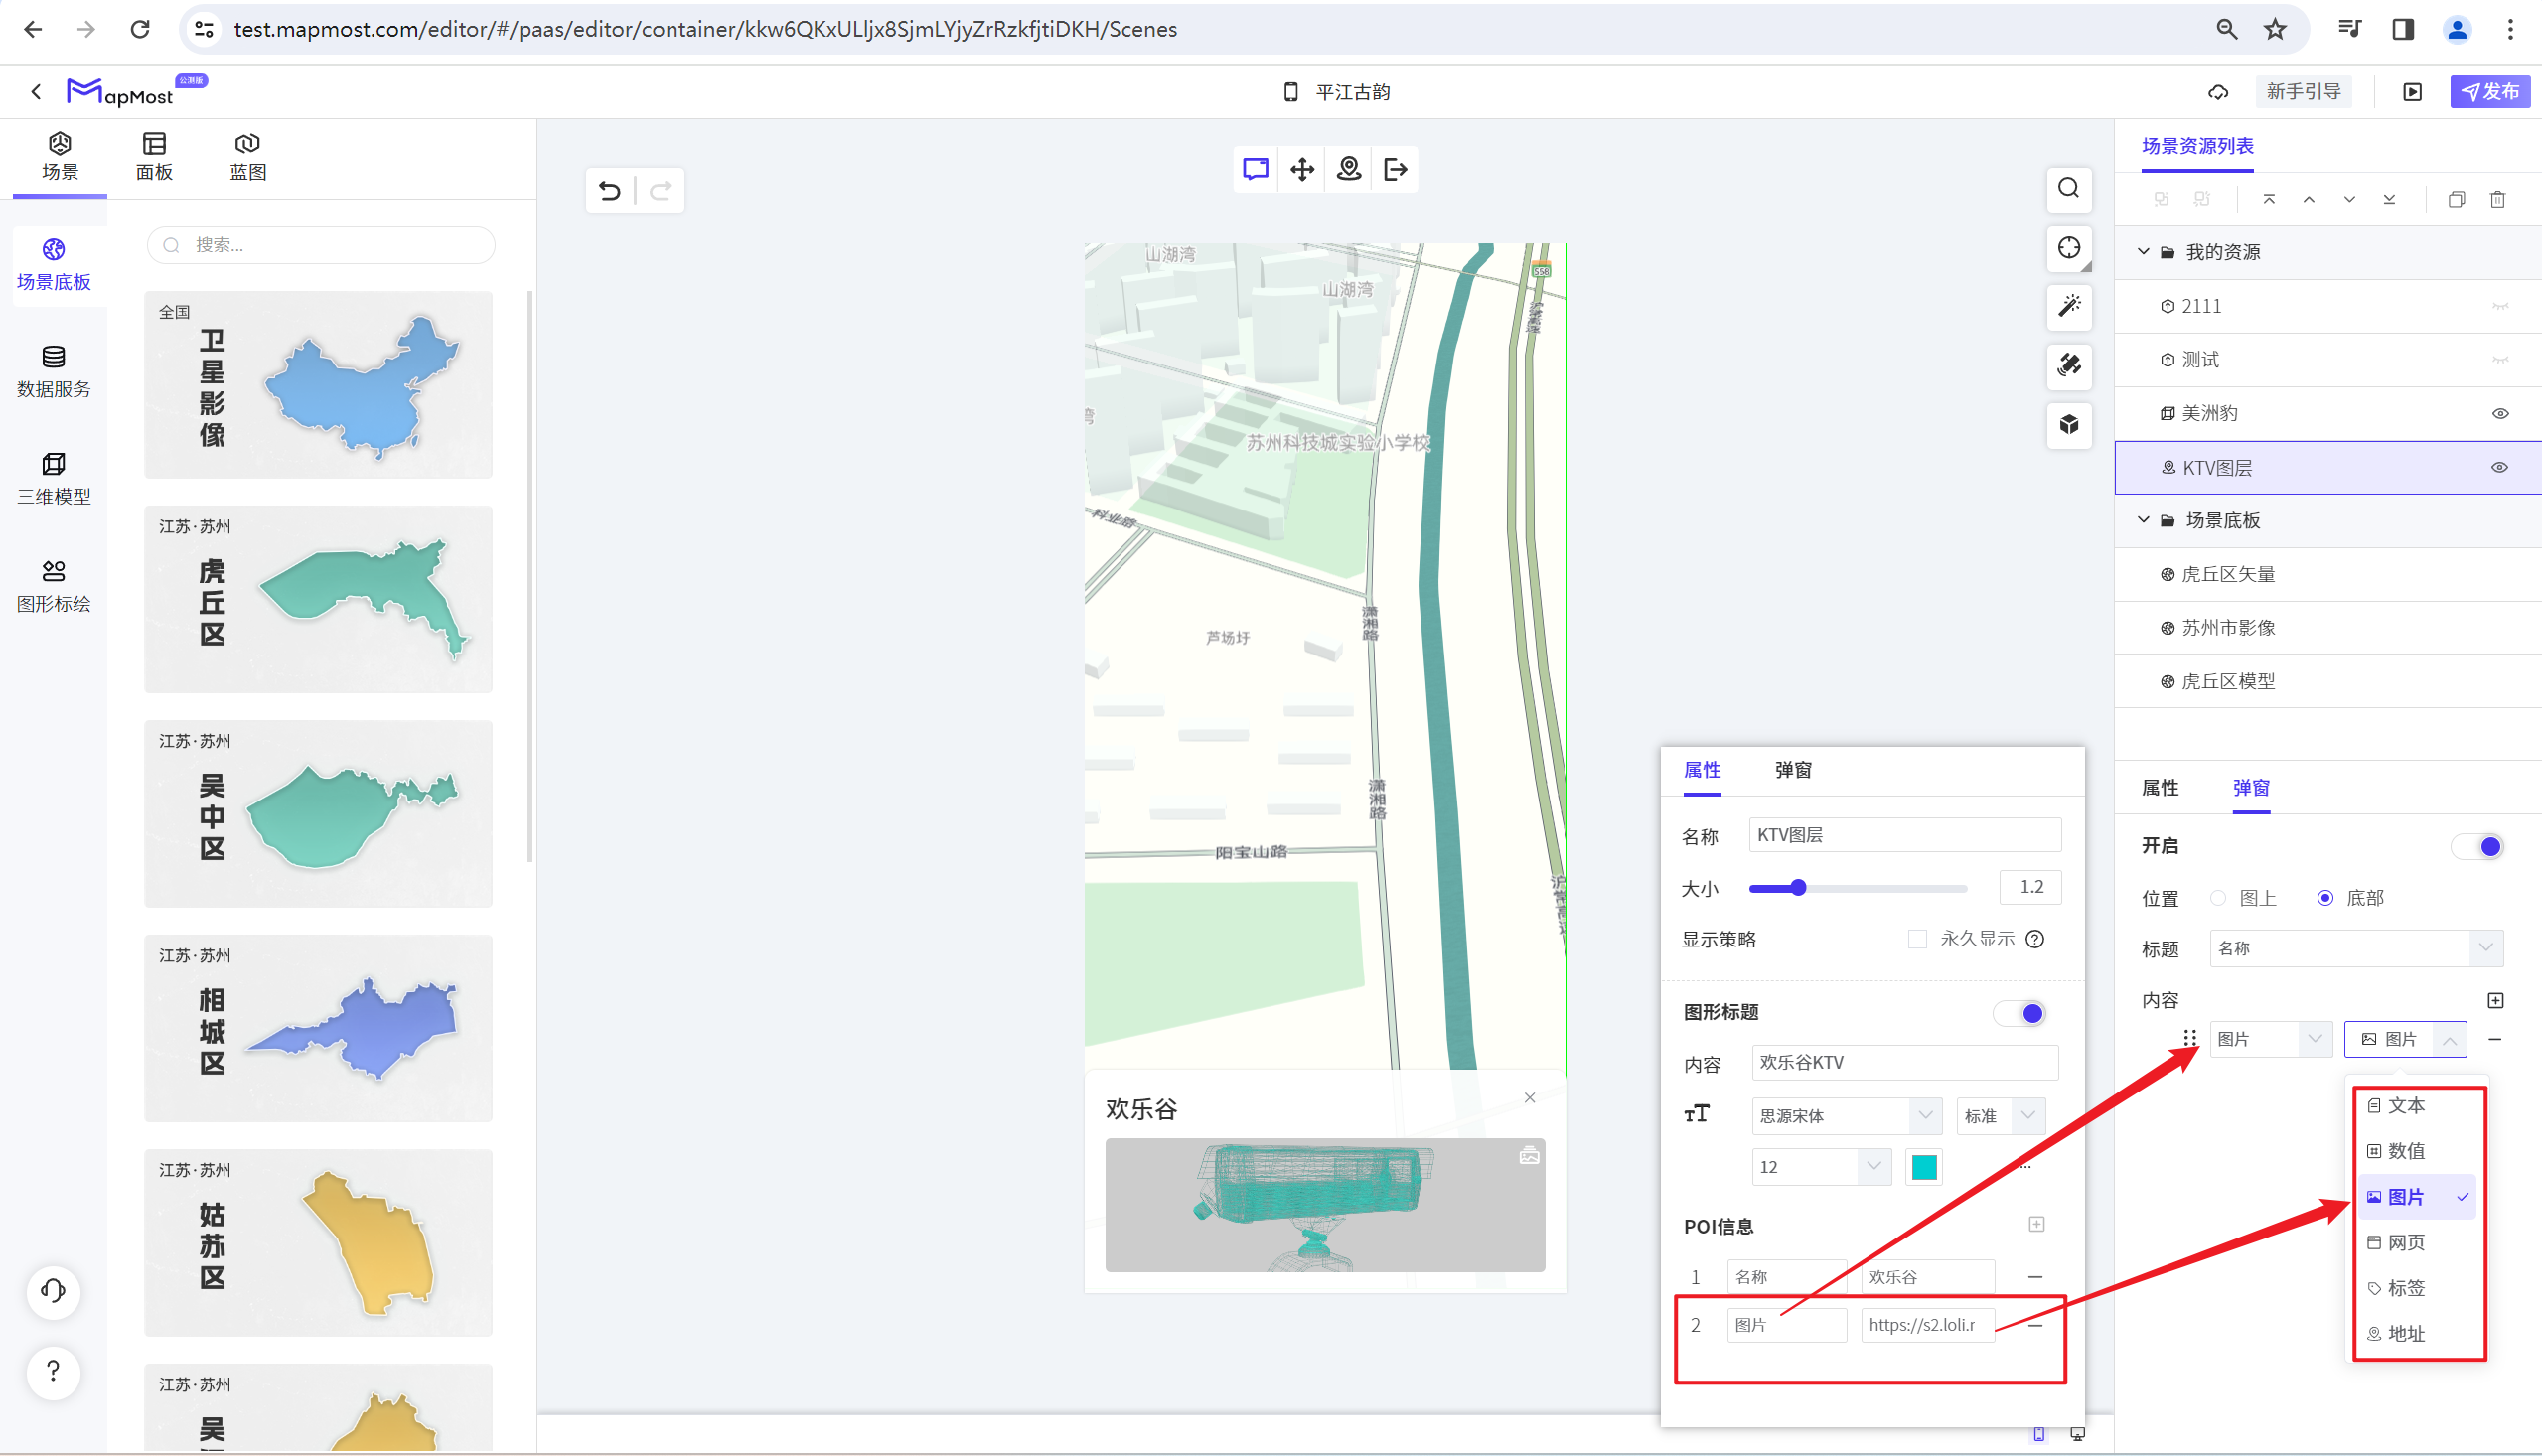Open 数据服务 in the sidebar
The height and width of the screenshot is (1456, 2542).
54,372
